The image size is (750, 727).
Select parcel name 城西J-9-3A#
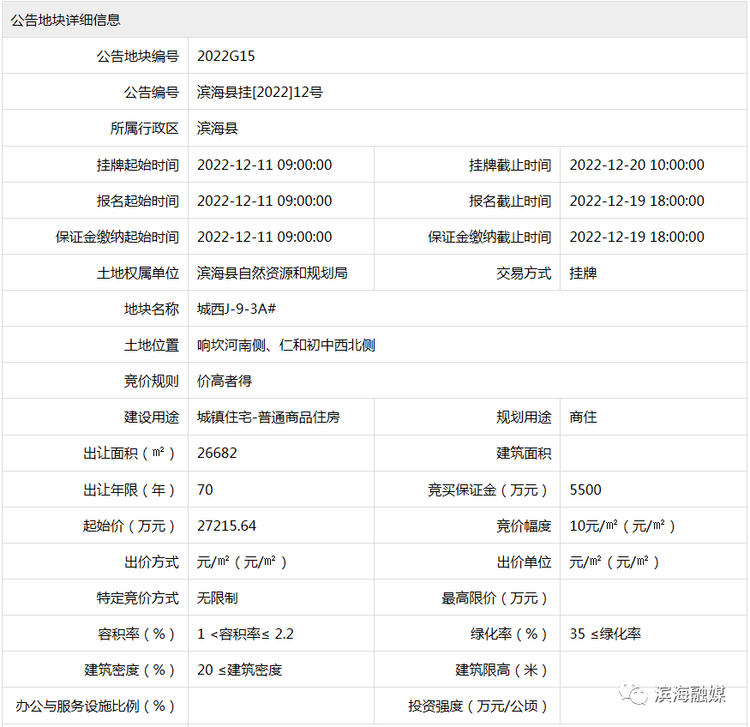pos(236,309)
